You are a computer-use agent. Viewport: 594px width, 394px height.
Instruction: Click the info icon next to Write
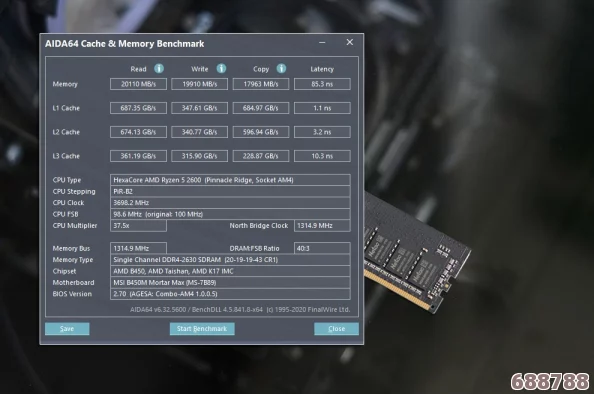pos(221,69)
